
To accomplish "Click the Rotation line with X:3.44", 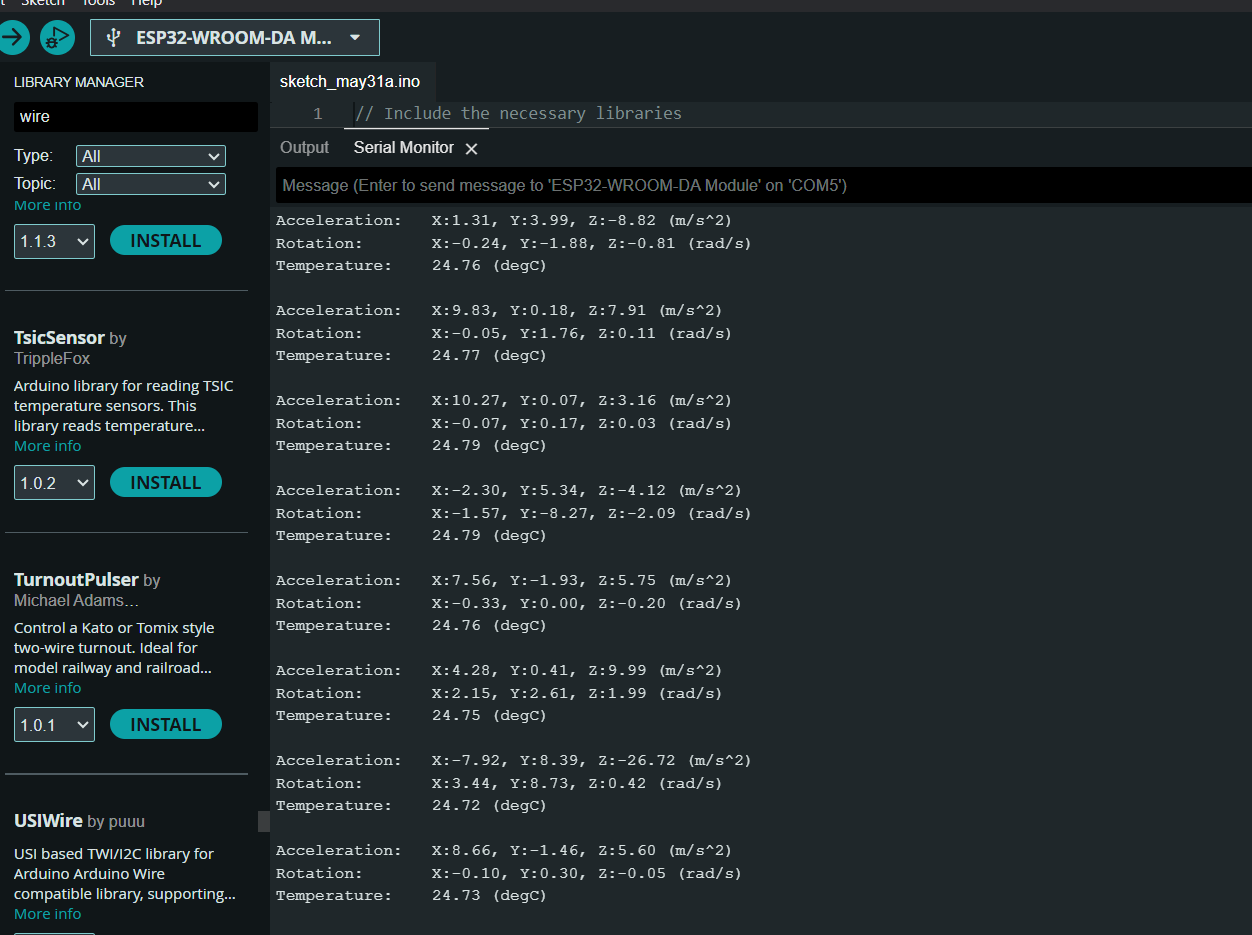I will point(498,783).
